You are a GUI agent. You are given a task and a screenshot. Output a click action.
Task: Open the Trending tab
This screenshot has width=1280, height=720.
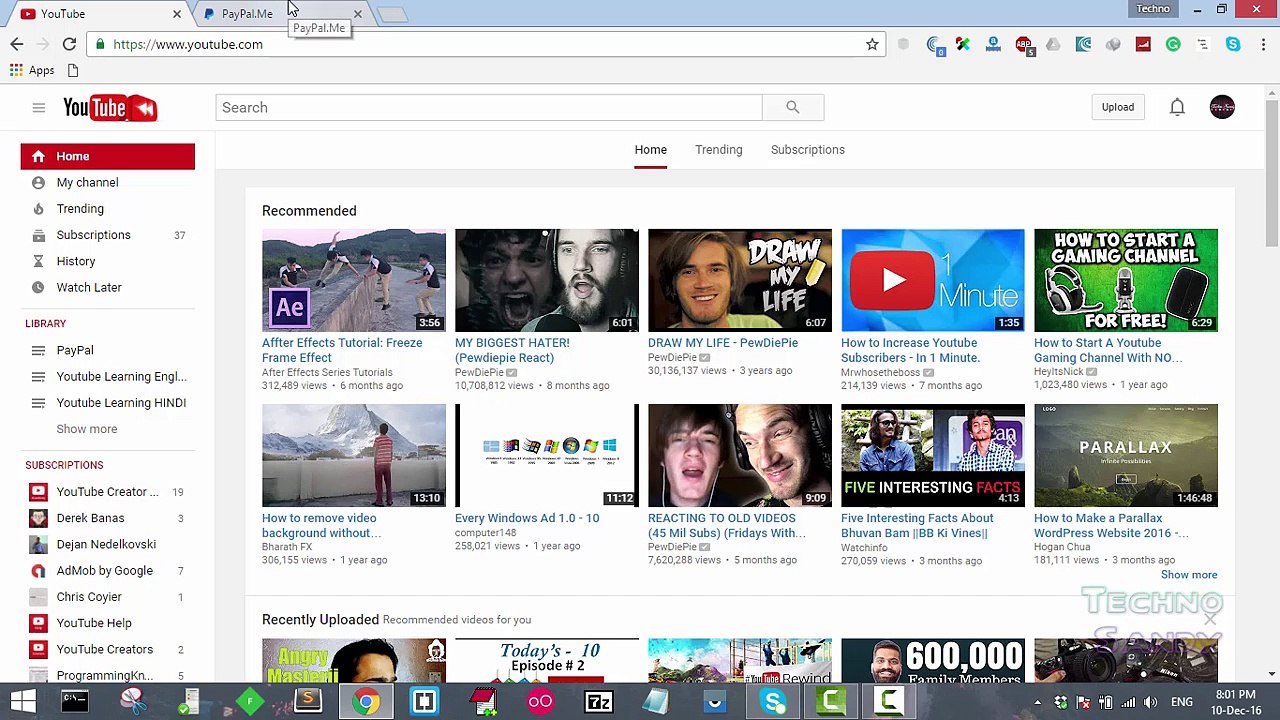(719, 150)
